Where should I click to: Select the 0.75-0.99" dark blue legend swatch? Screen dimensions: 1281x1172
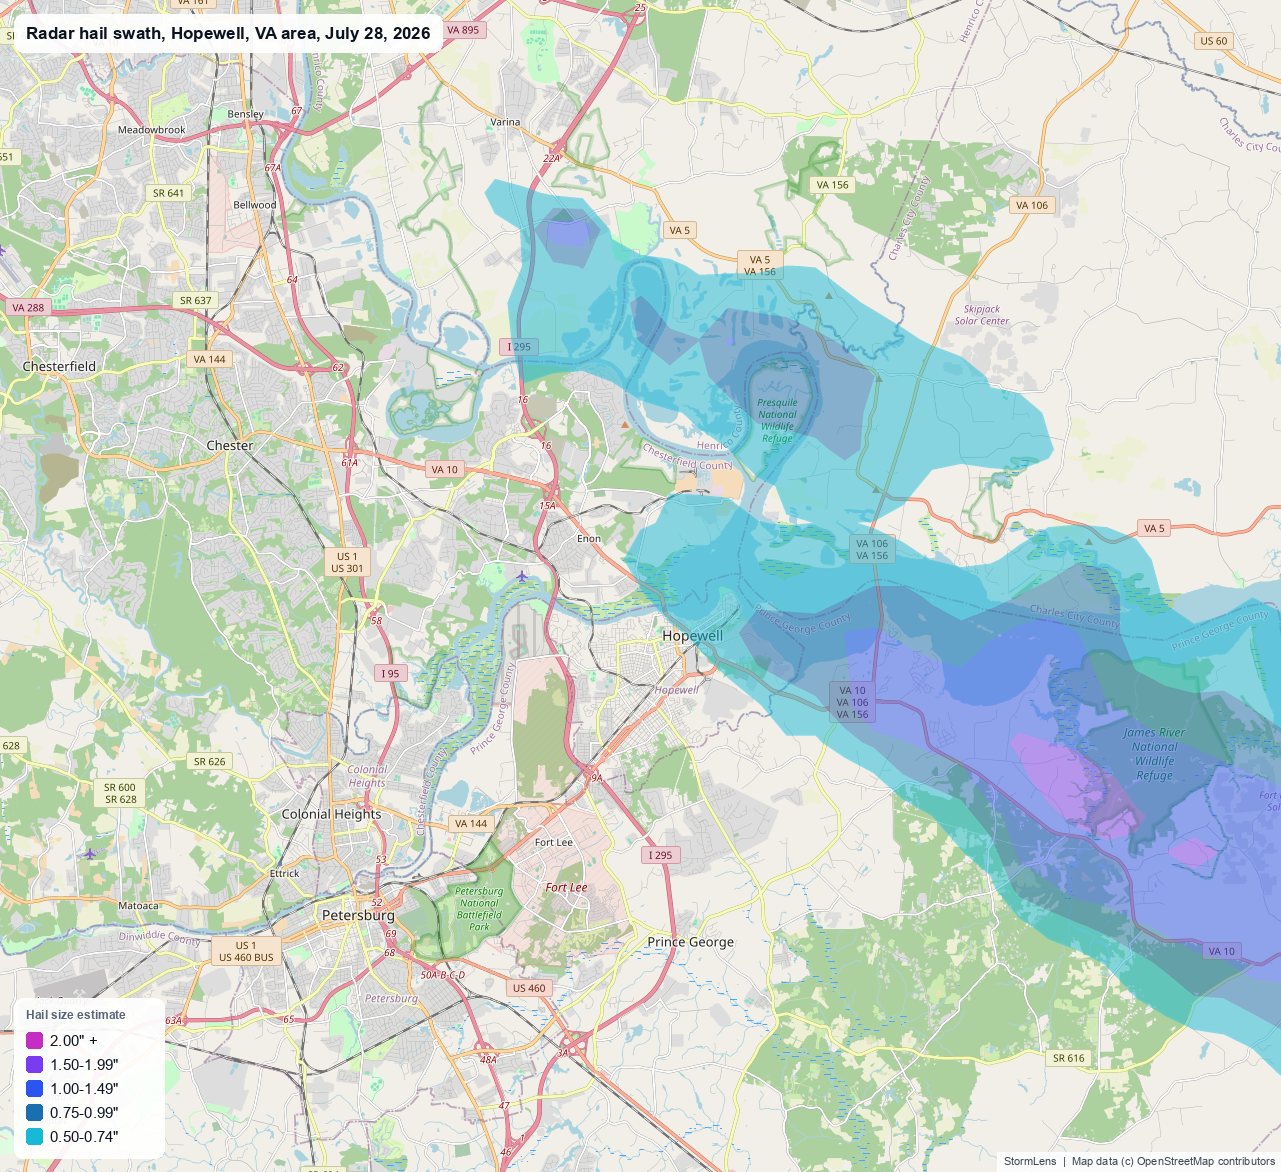coord(34,1112)
